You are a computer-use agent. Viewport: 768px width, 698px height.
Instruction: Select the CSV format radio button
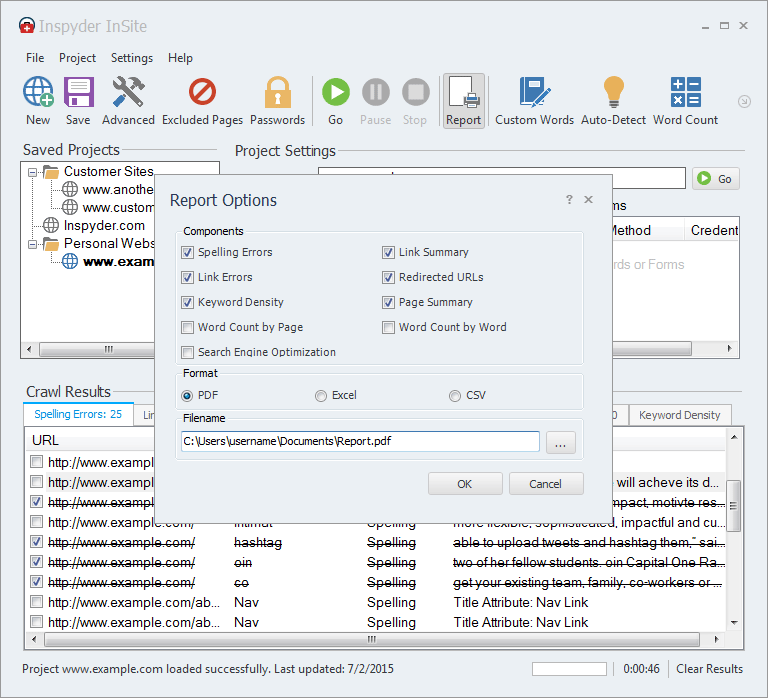tap(455, 396)
